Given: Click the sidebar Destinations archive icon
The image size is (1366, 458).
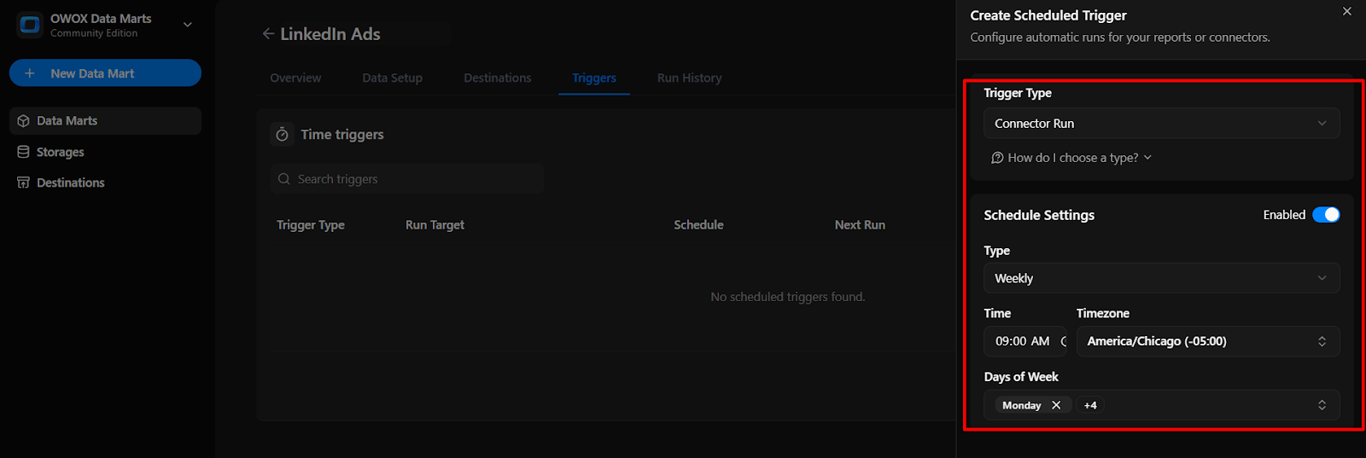Looking at the screenshot, I should tap(24, 183).
